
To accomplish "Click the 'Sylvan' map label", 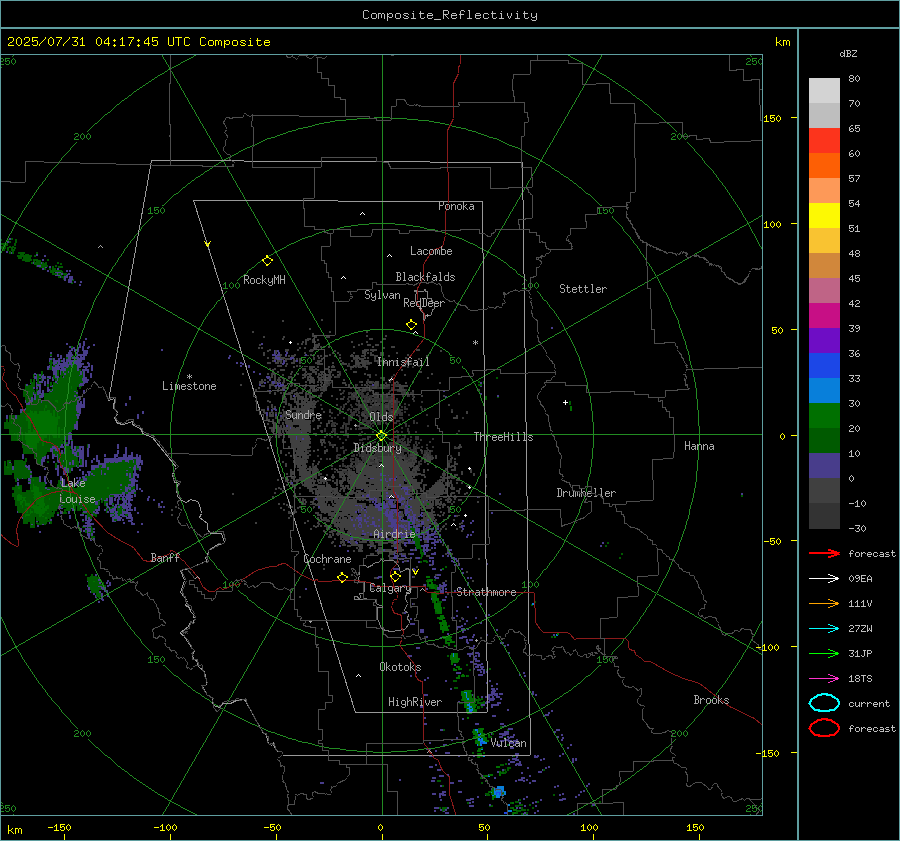I will [382, 295].
